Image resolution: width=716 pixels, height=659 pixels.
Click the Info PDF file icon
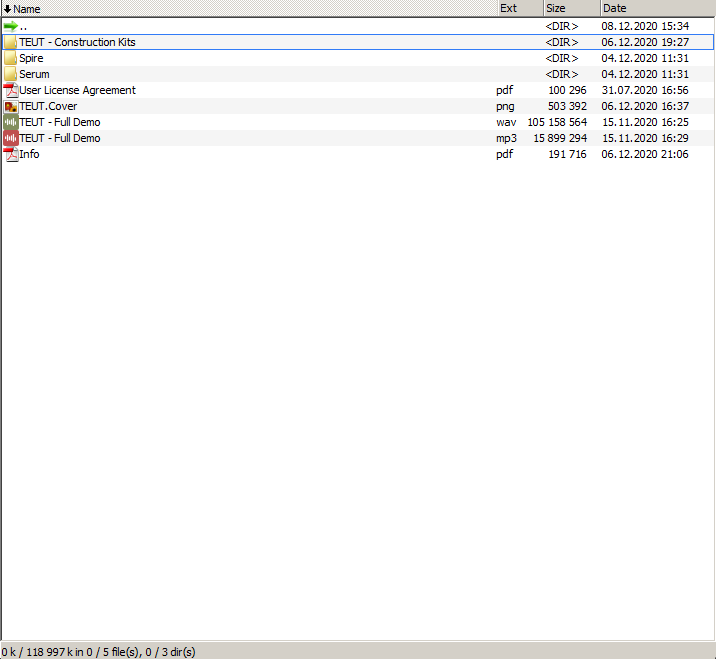(11, 154)
